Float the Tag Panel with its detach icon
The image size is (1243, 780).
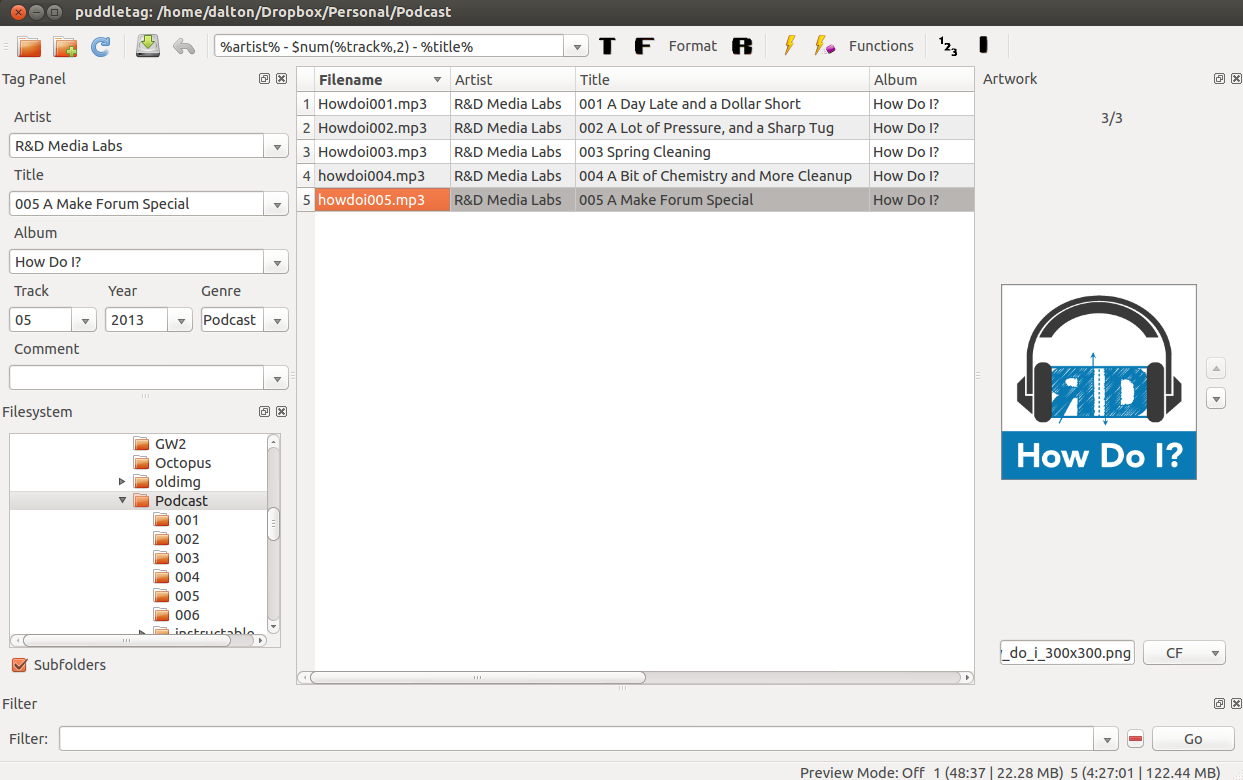tap(264, 79)
